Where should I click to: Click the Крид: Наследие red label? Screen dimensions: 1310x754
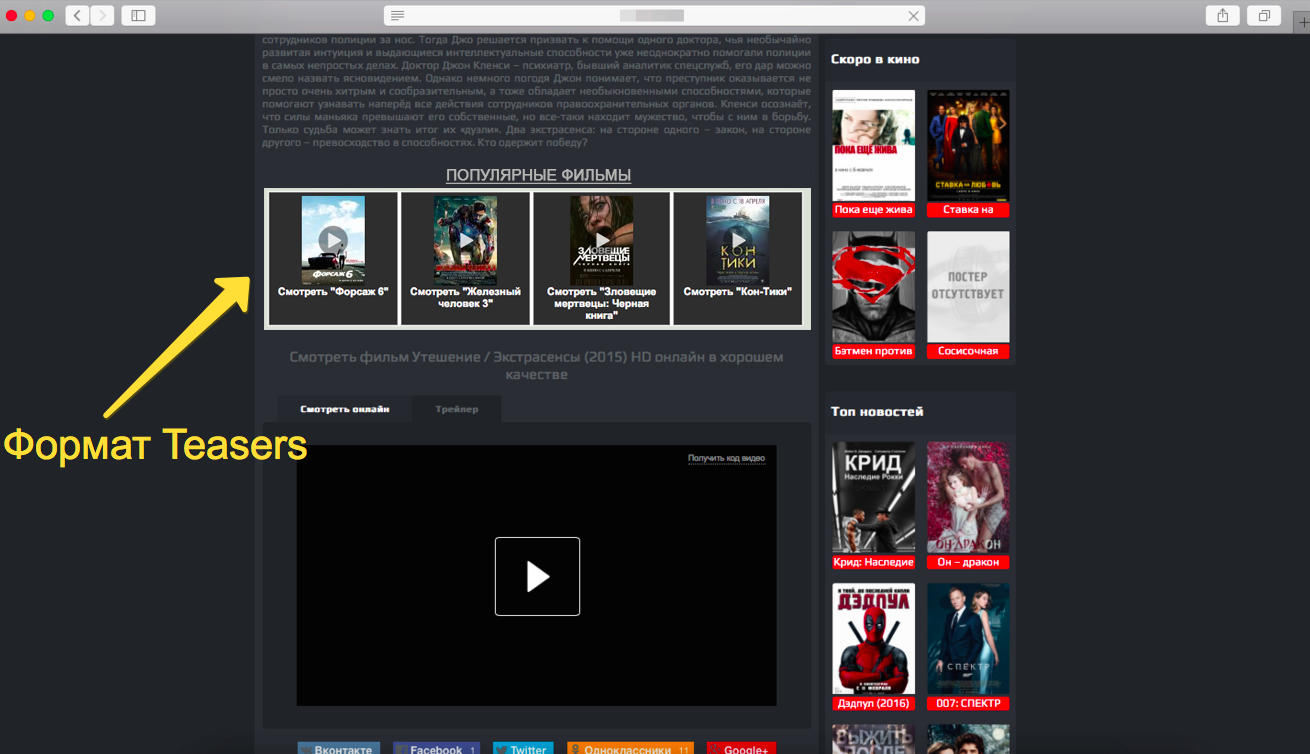(874, 562)
